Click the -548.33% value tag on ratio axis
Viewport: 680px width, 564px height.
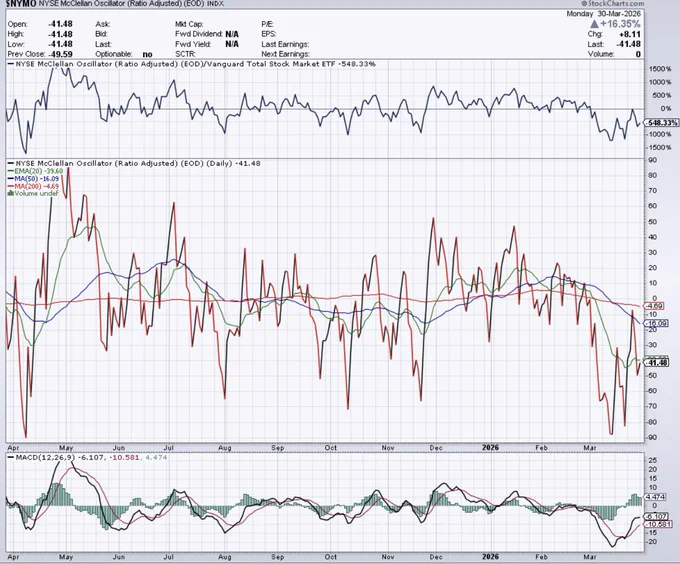click(661, 123)
